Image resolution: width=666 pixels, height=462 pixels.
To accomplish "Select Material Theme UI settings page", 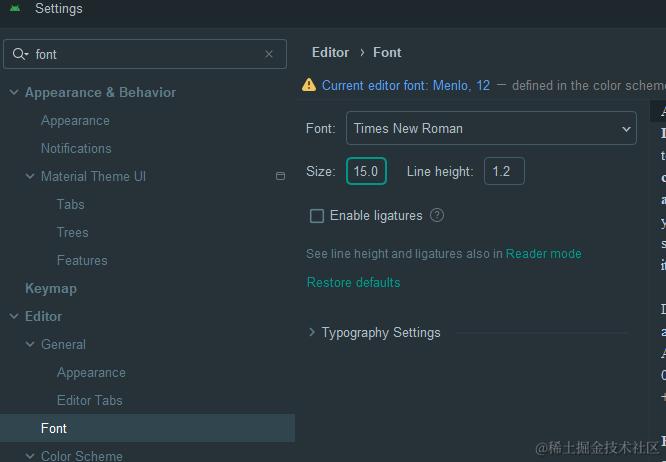I will click(93, 176).
